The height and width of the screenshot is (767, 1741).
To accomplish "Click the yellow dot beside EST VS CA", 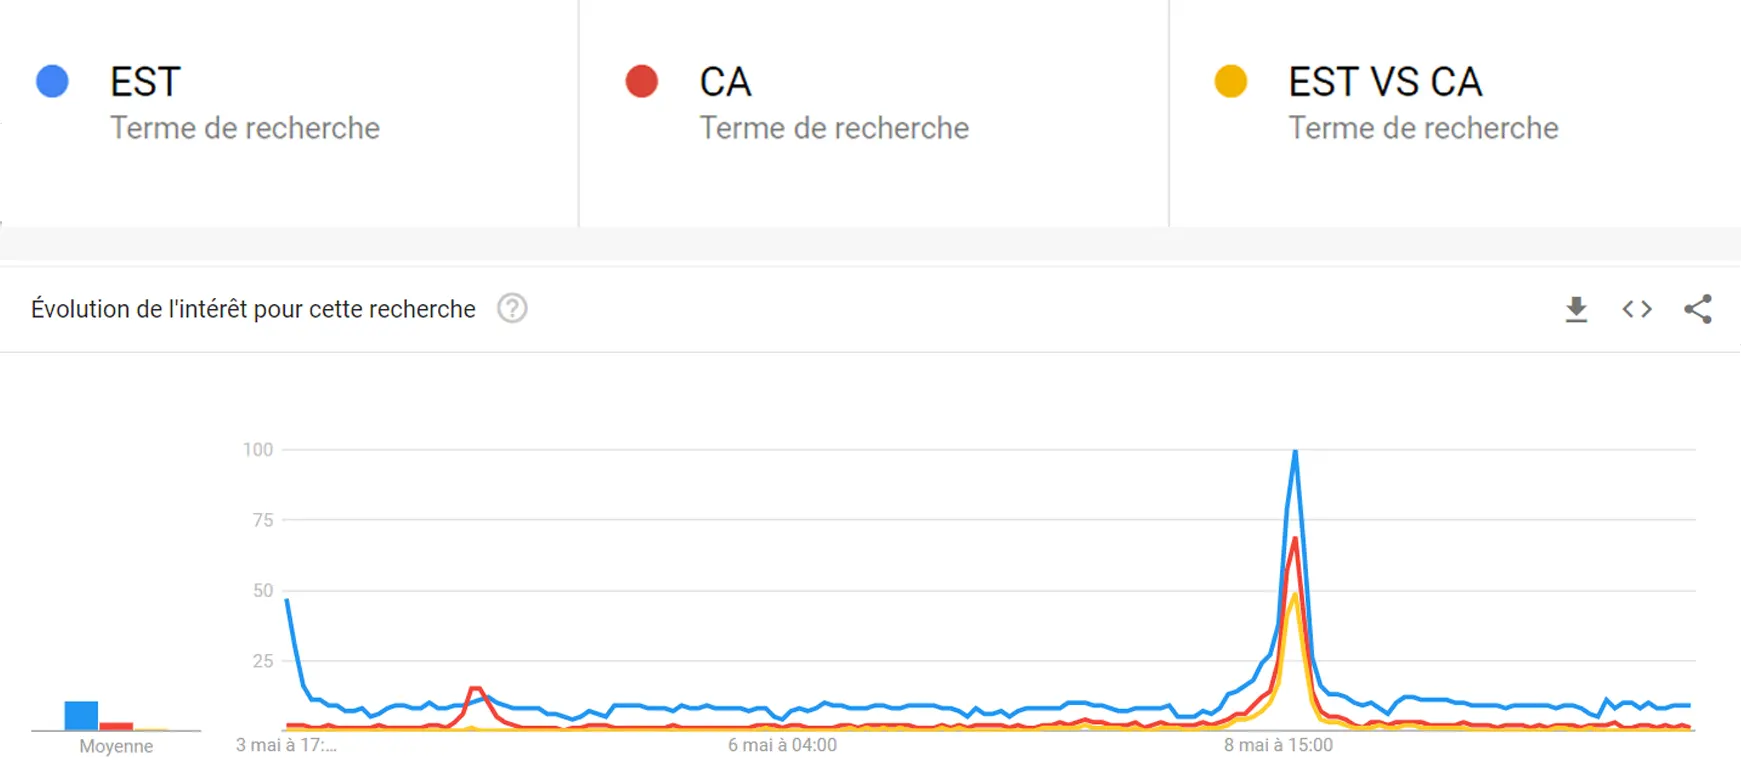I will pyautogui.click(x=1230, y=81).
